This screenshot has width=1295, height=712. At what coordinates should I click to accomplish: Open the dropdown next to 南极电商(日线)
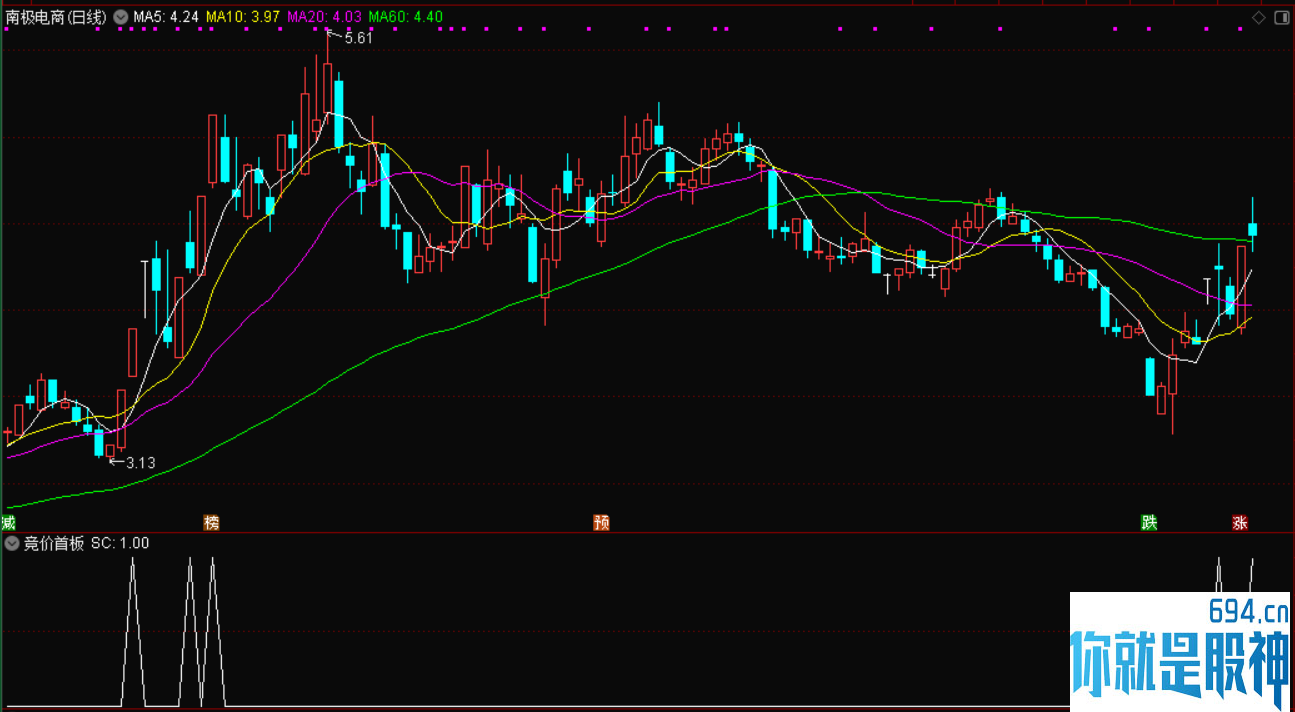(x=121, y=17)
